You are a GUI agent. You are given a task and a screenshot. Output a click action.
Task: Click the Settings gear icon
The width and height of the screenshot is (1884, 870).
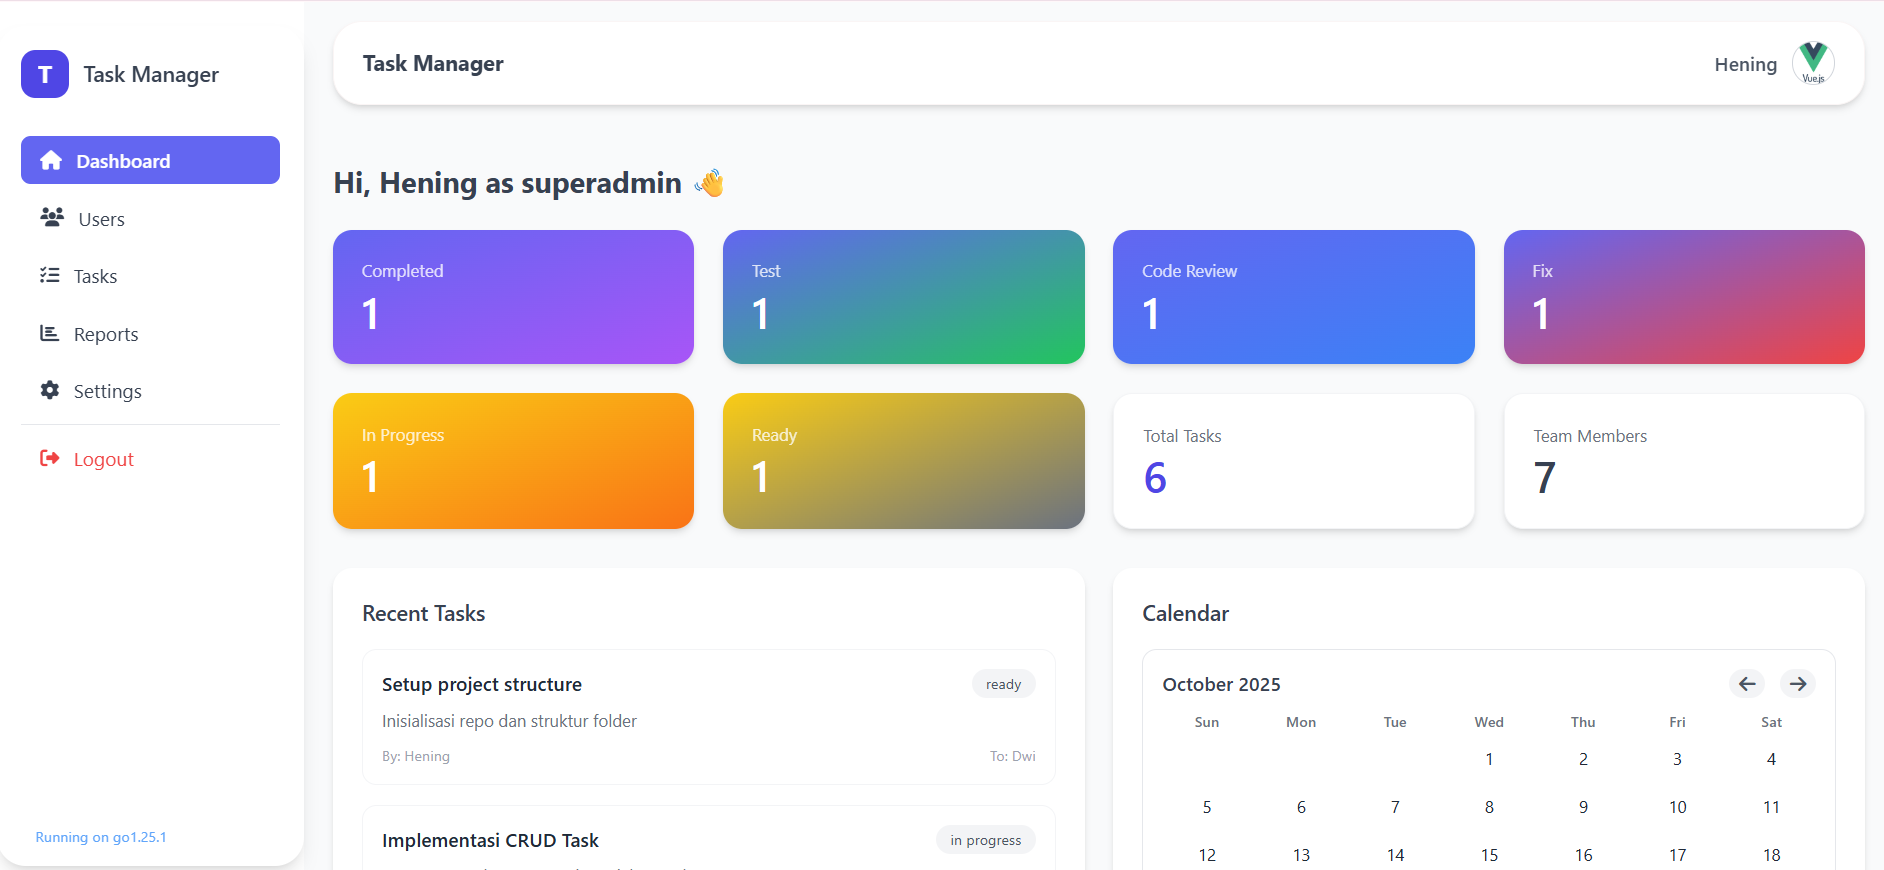[x=50, y=390]
